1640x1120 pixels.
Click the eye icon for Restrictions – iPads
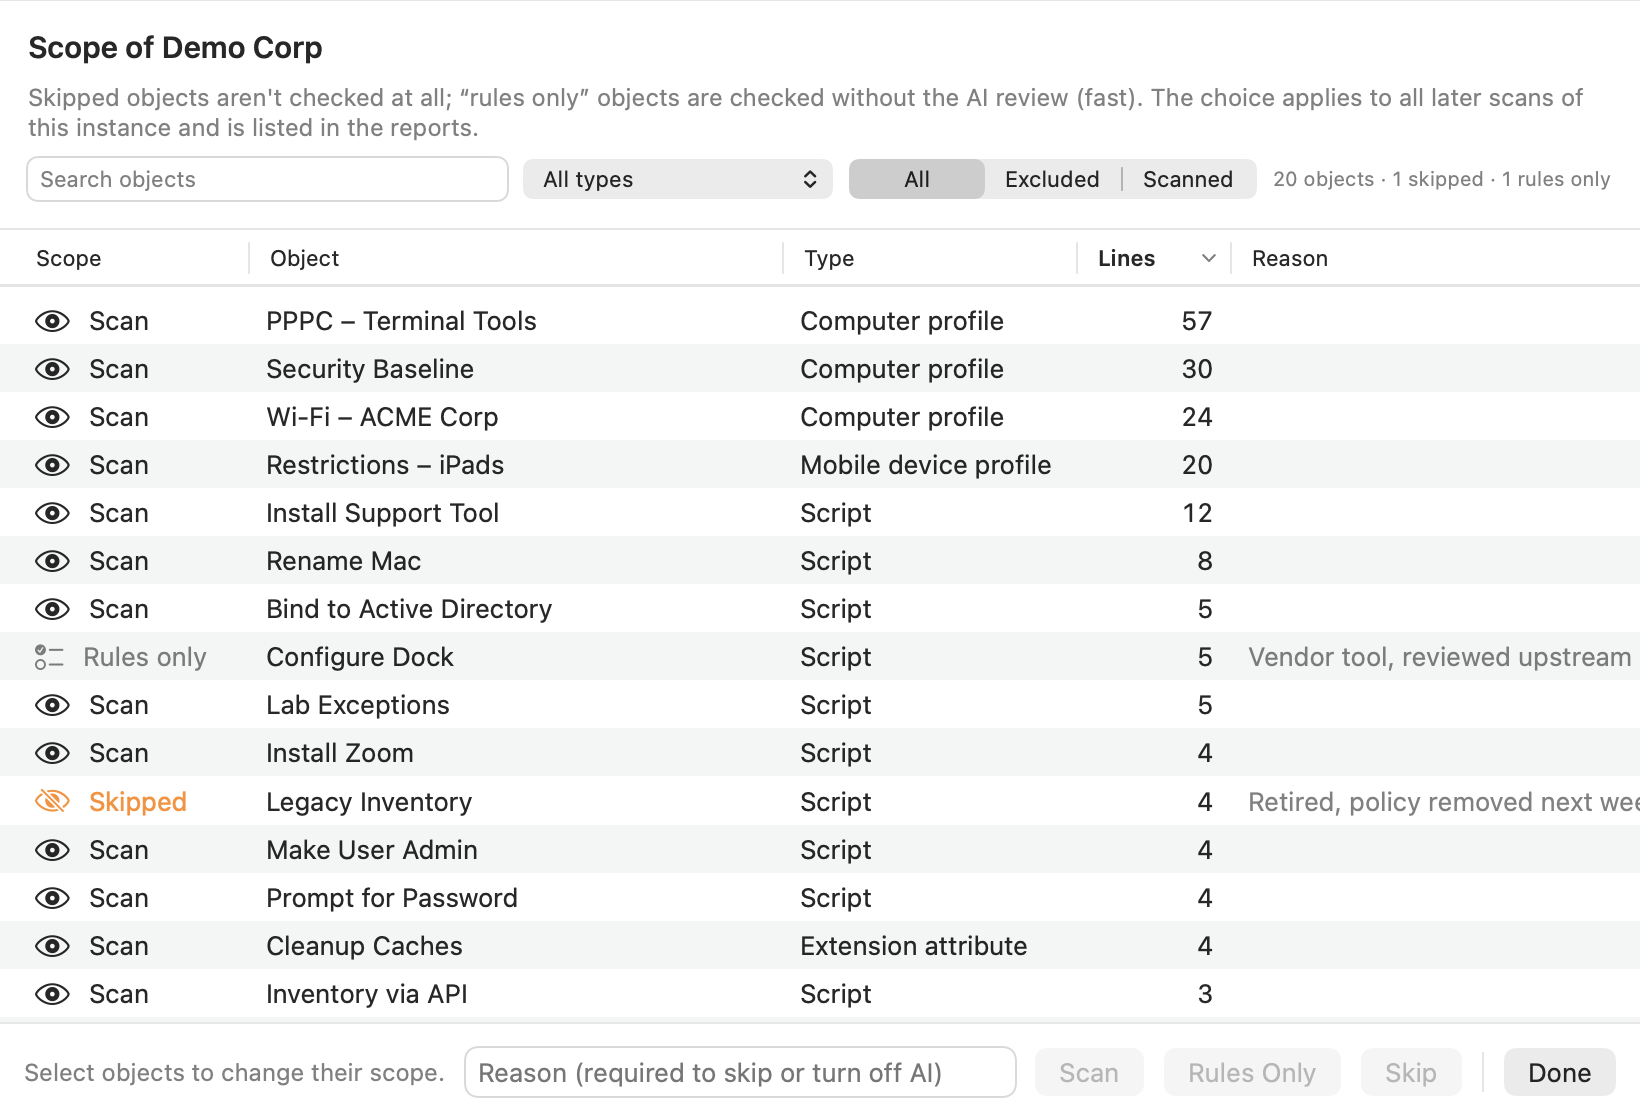click(x=52, y=465)
